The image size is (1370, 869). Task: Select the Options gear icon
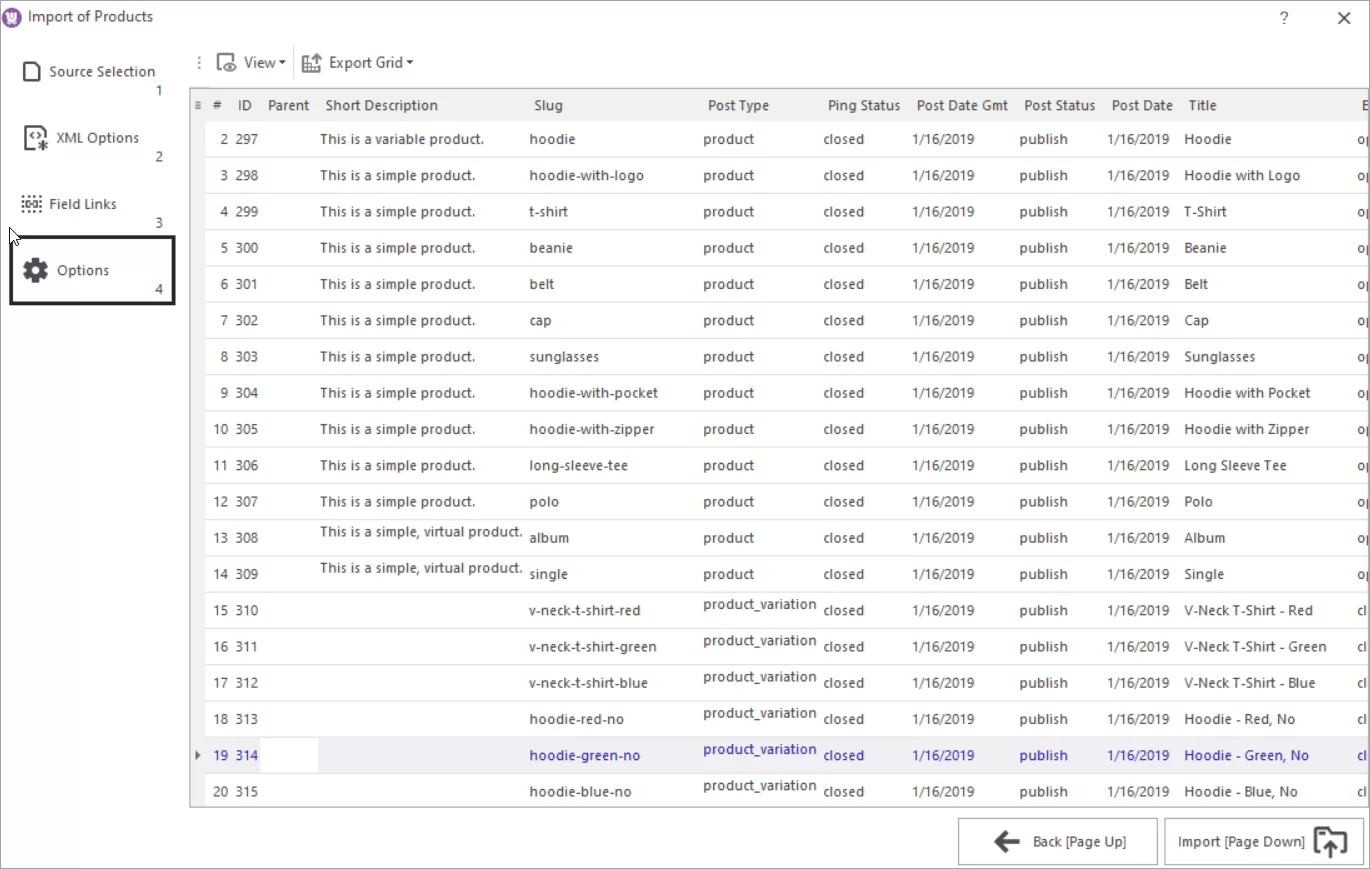36,269
